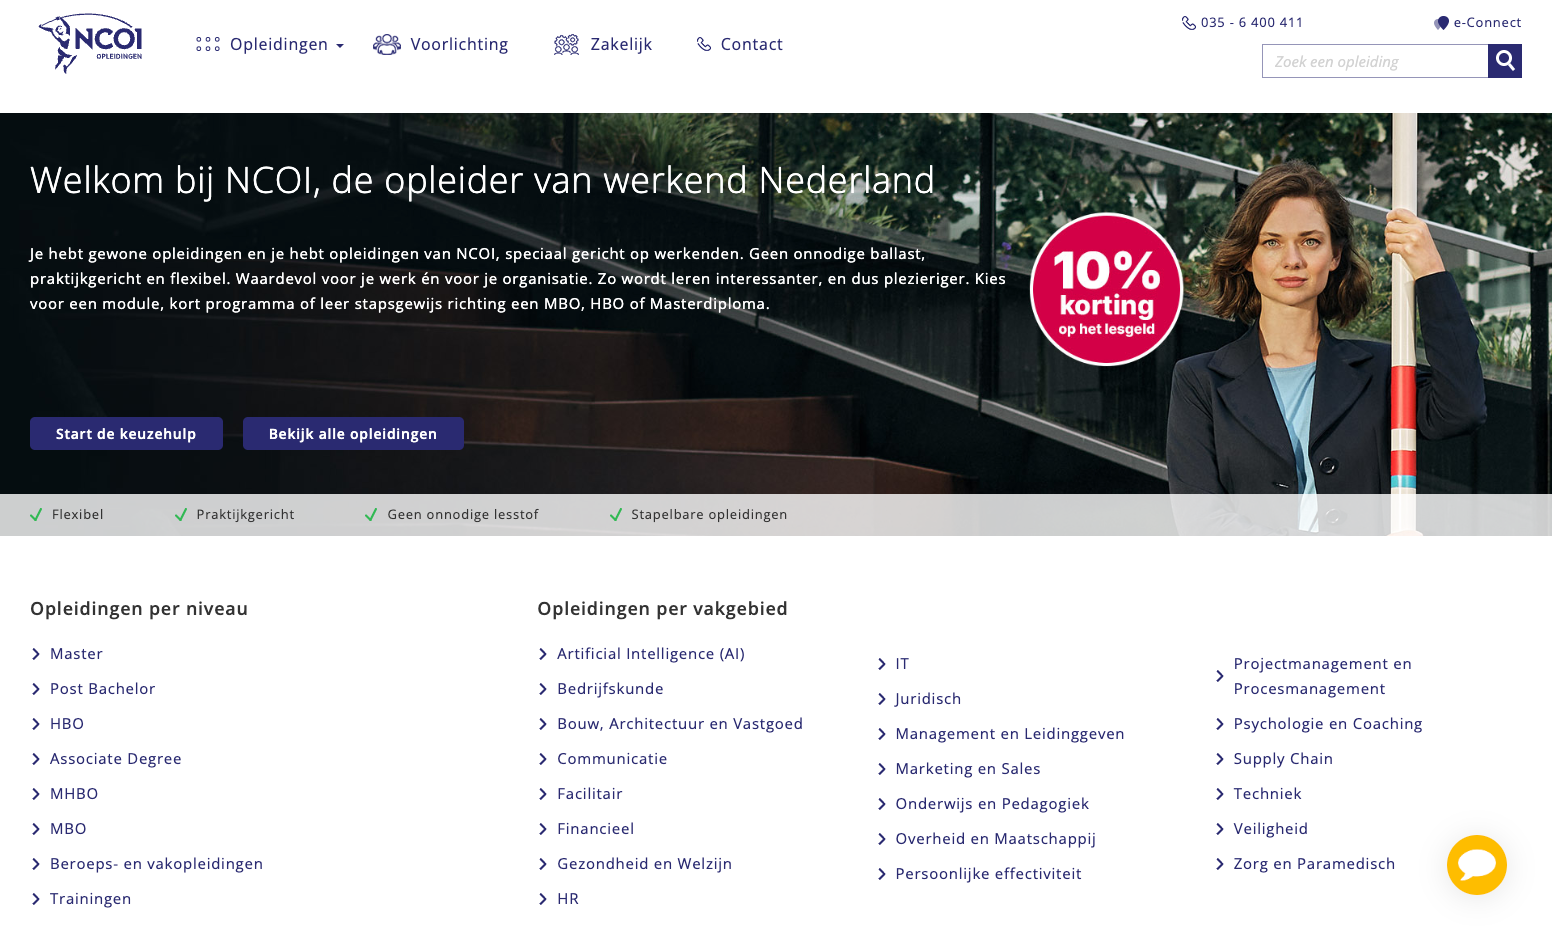This screenshot has height=940, width=1552.
Task: Open Onderwijs en Pedagogiek link
Action: pos(992,804)
